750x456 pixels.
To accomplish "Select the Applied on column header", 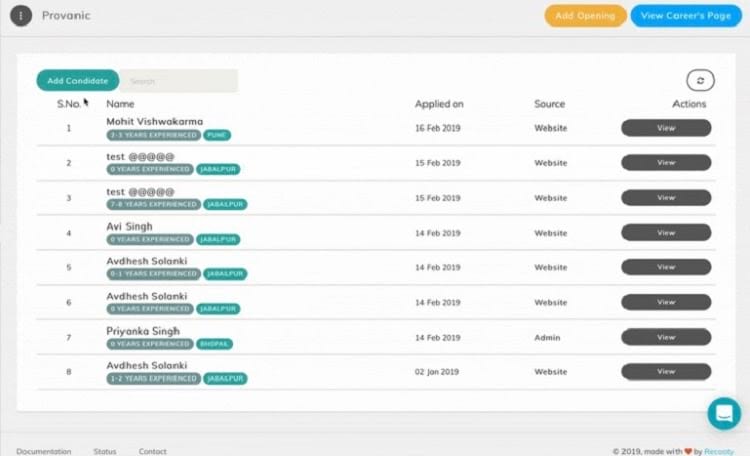I will pyautogui.click(x=439, y=104).
